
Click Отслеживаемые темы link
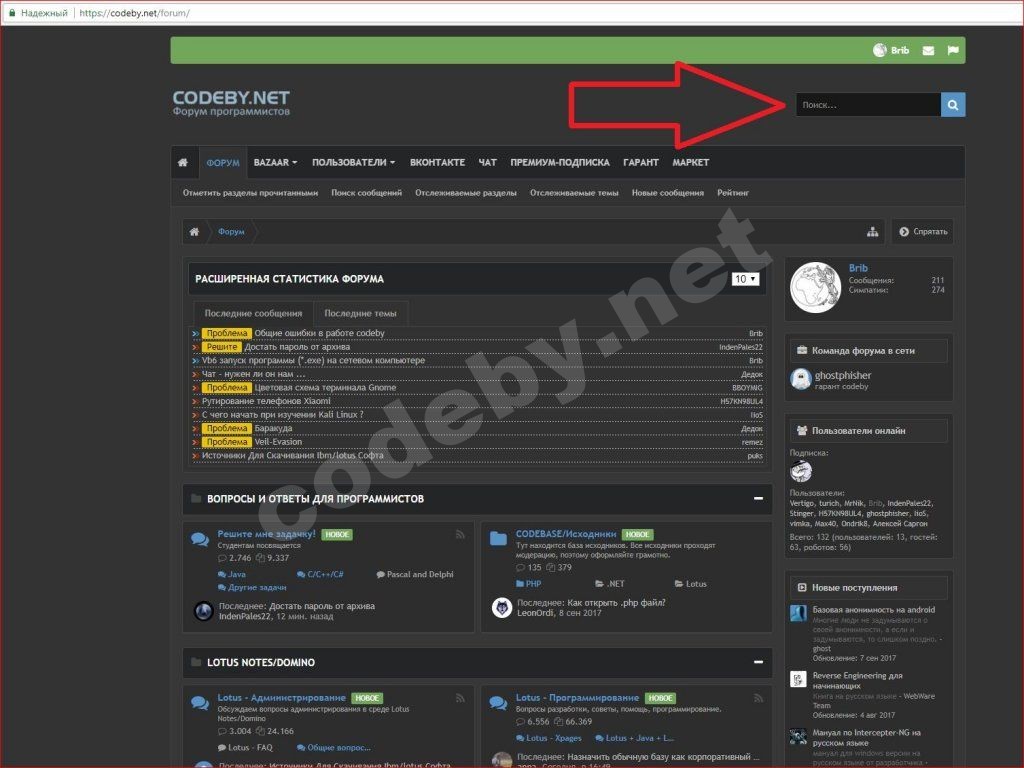[x=574, y=193]
